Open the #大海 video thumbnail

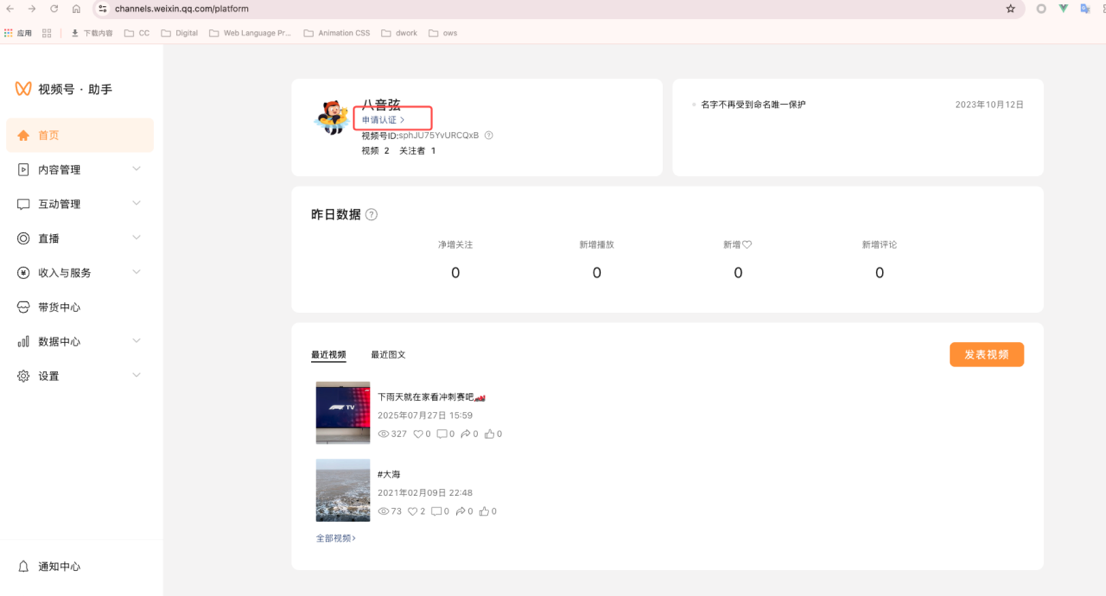[343, 490]
